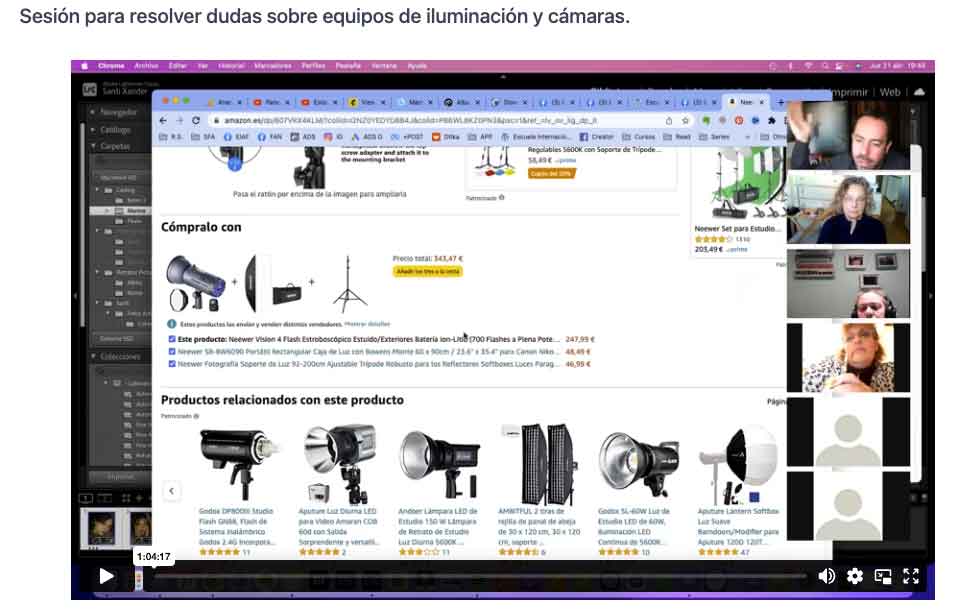This screenshot has height=609, width=957.
Task: Click the lock icon before amazon.es
Action: pos(216,120)
